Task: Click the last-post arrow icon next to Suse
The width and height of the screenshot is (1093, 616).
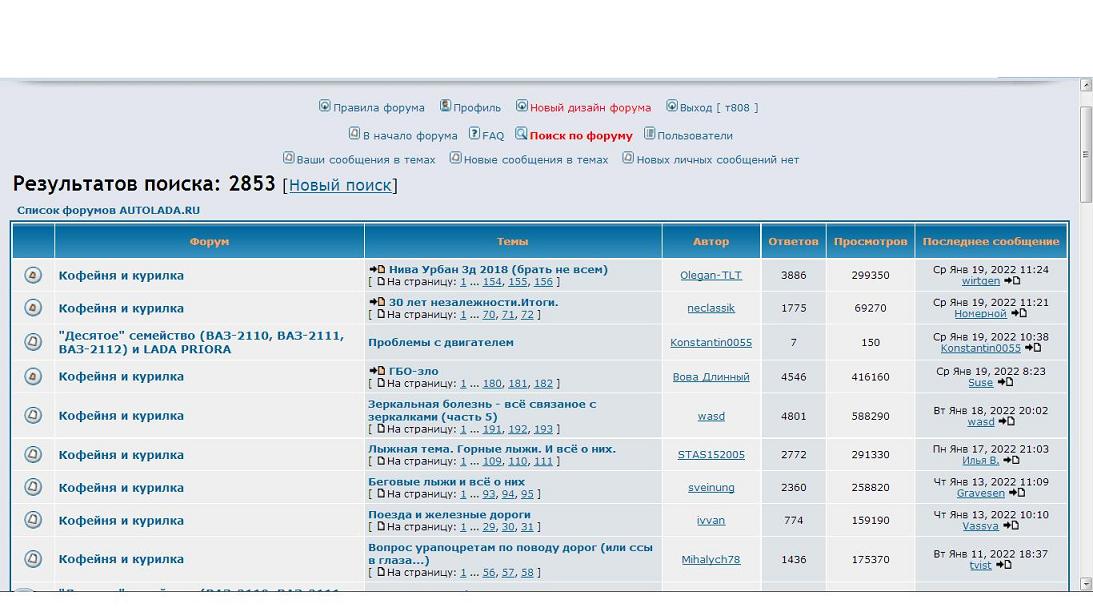Action: tap(1005, 382)
